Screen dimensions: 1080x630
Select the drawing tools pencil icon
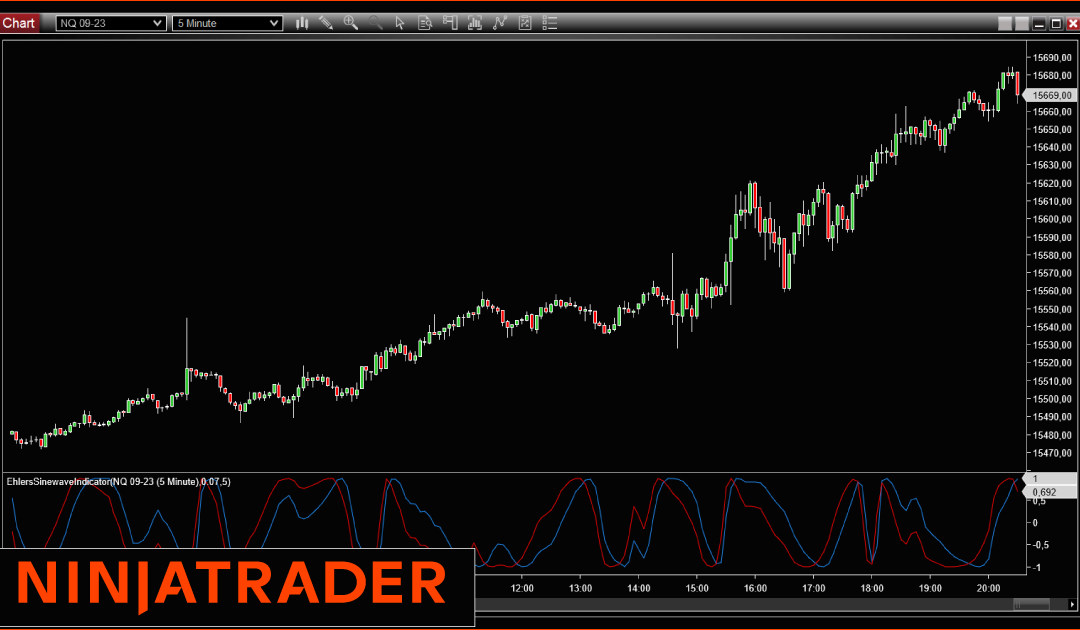[x=326, y=23]
